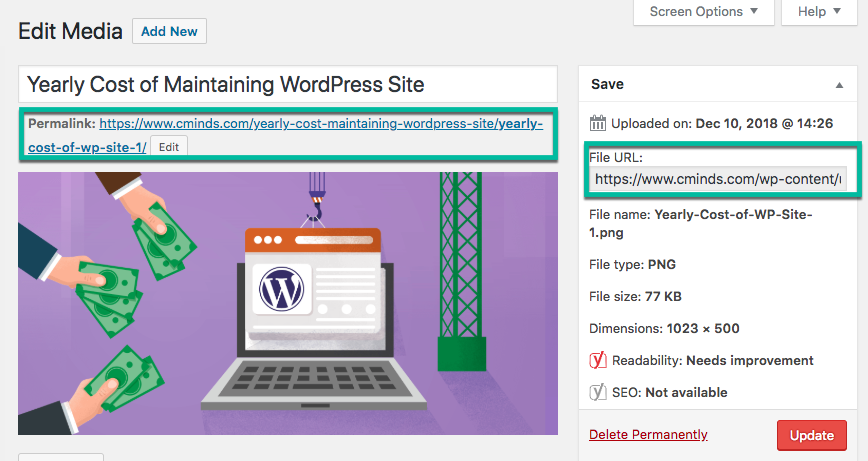Screen dimensions: 868x461
Task: Click the Edit Media heading
Action: click(x=70, y=32)
